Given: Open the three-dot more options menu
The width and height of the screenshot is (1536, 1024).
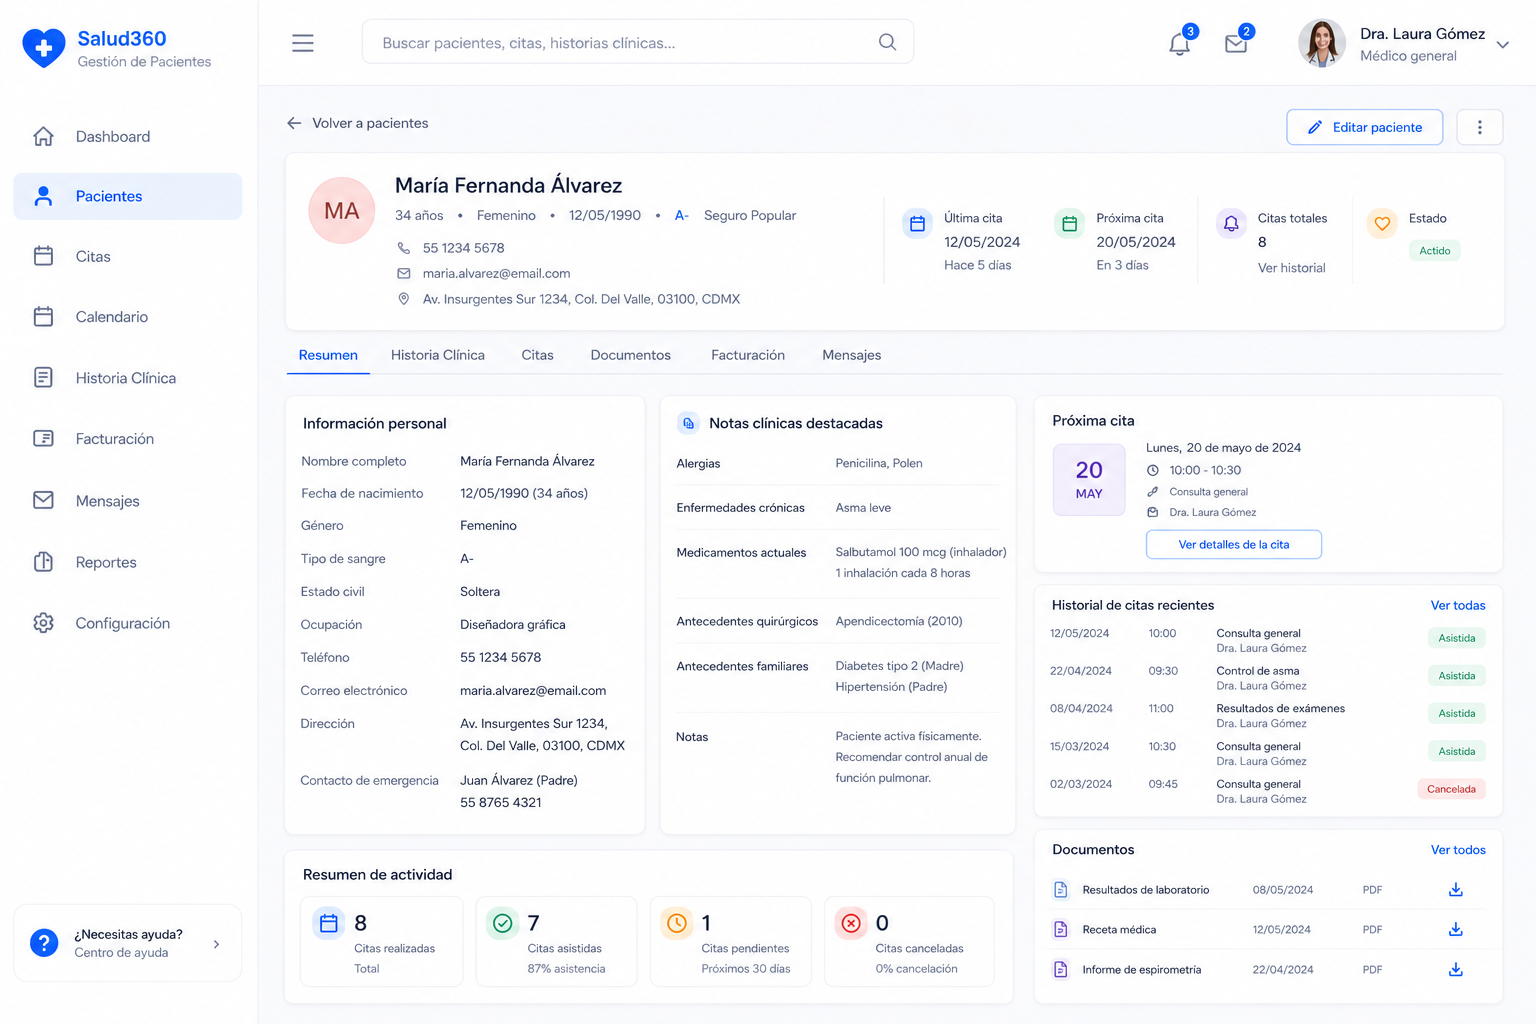Looking at the screenshot, I should (1480, 127).
